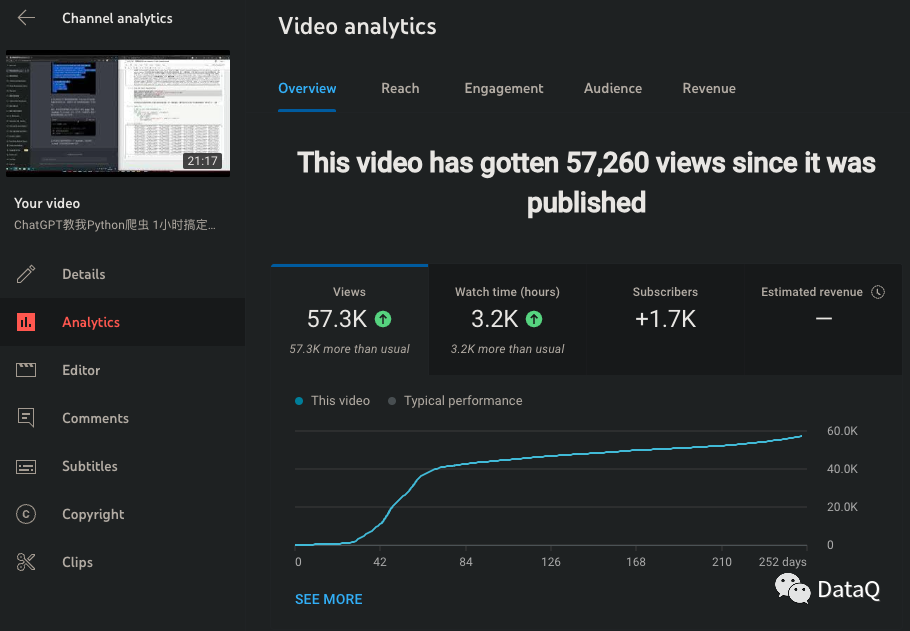
Task: Click the Typical performance legend dot
Action: click(x=392, y=401)
